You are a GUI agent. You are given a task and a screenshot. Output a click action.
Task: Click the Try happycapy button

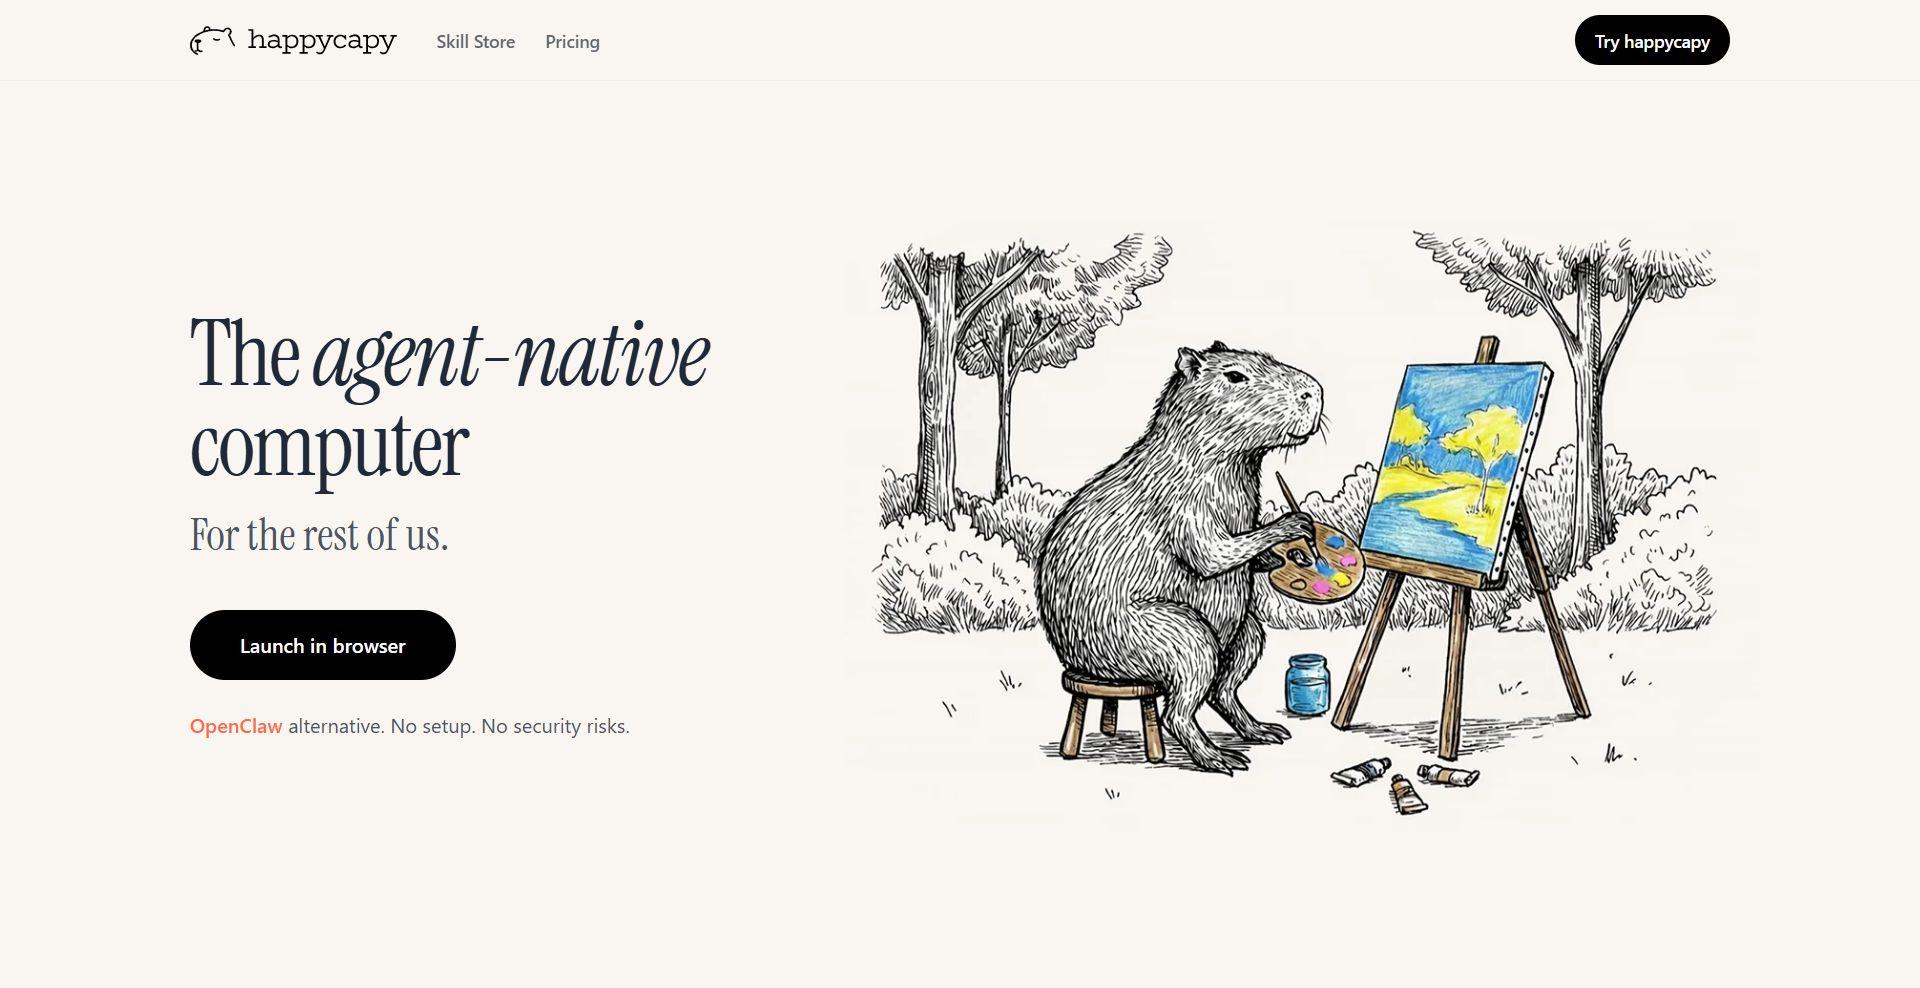1652,40
